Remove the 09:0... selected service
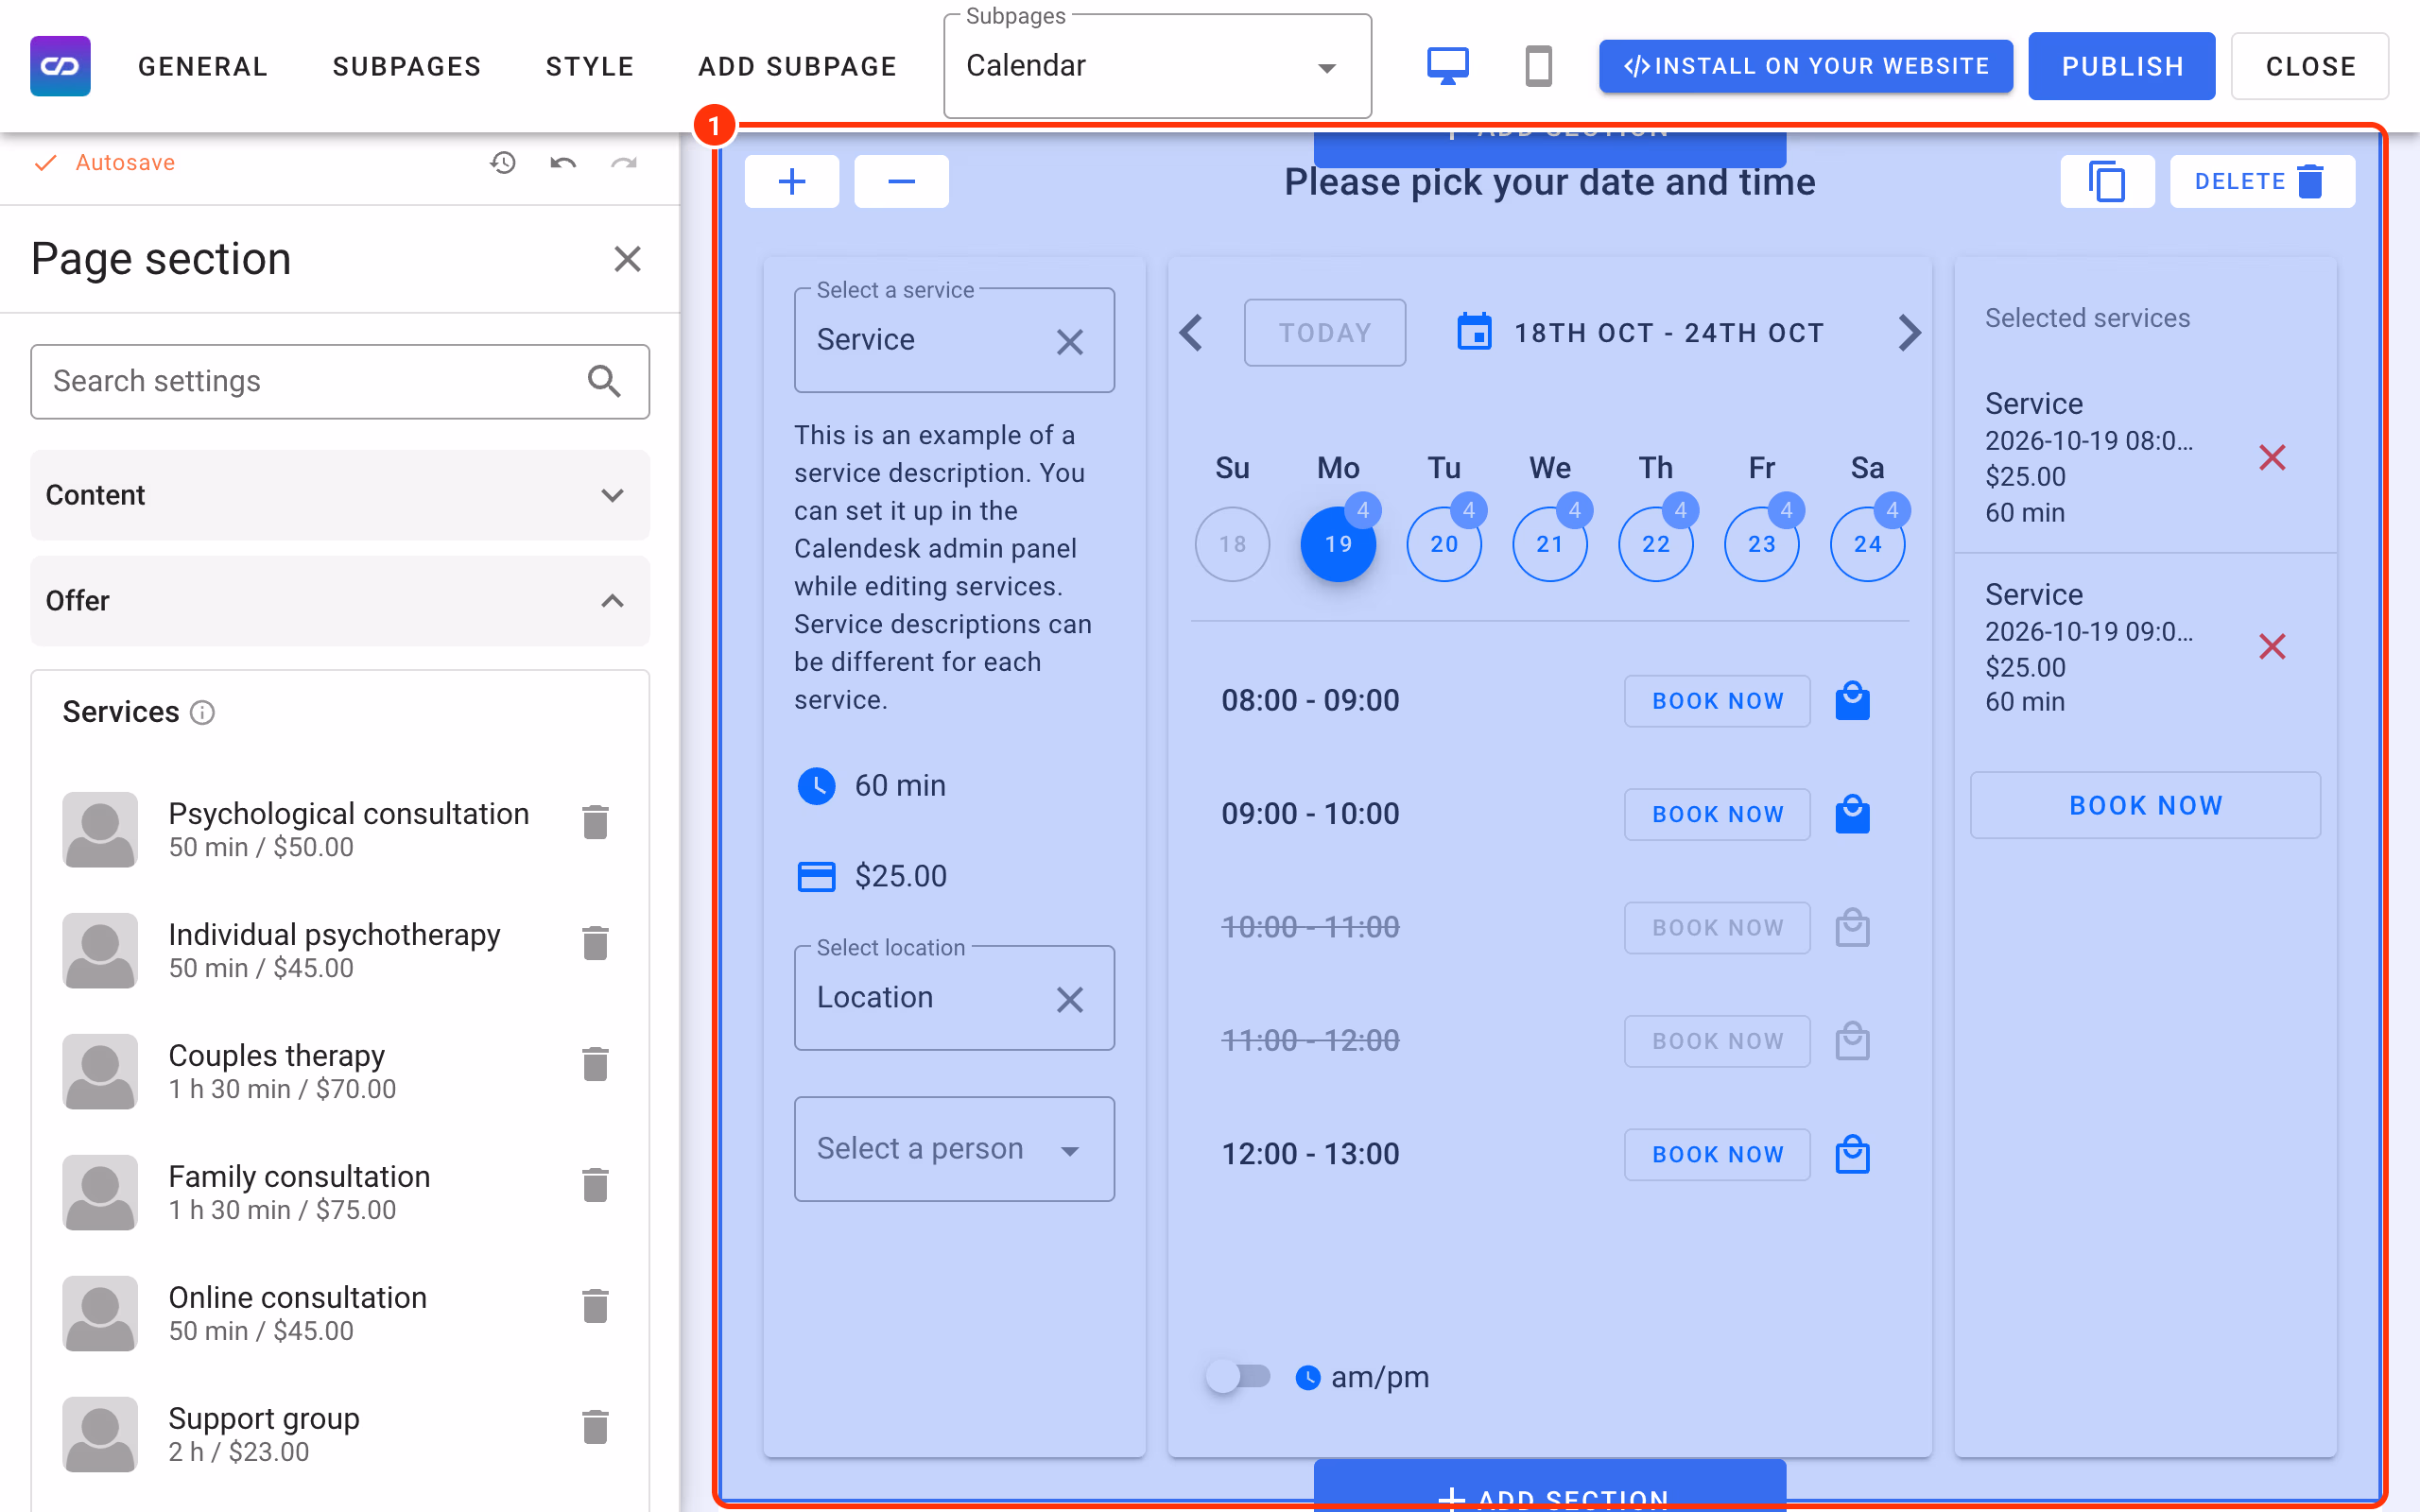 point(2272,647)
